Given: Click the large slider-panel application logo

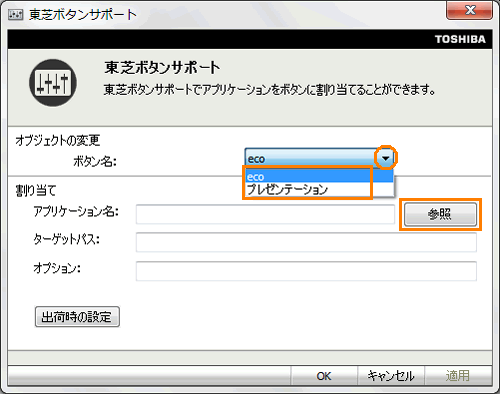Looking at the screenshot, I should (53, 83).
